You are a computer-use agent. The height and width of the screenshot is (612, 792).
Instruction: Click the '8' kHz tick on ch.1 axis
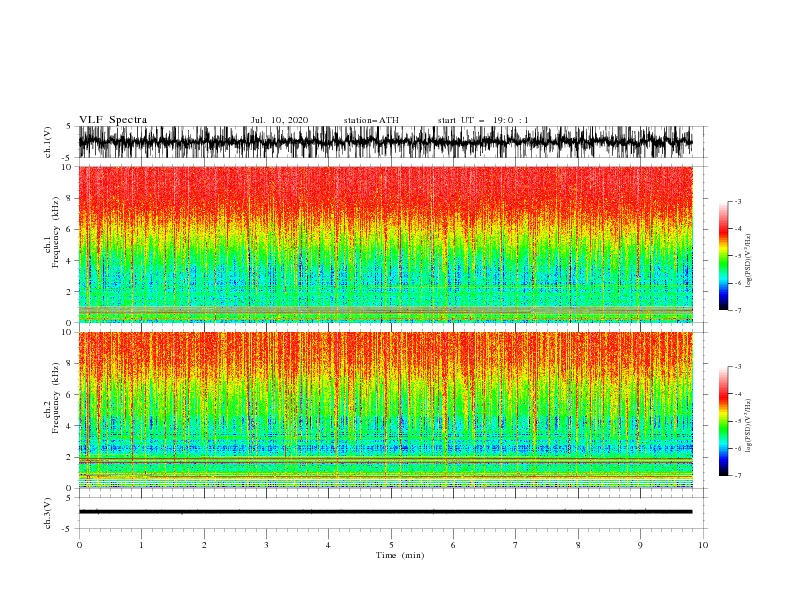click(69, 198)
